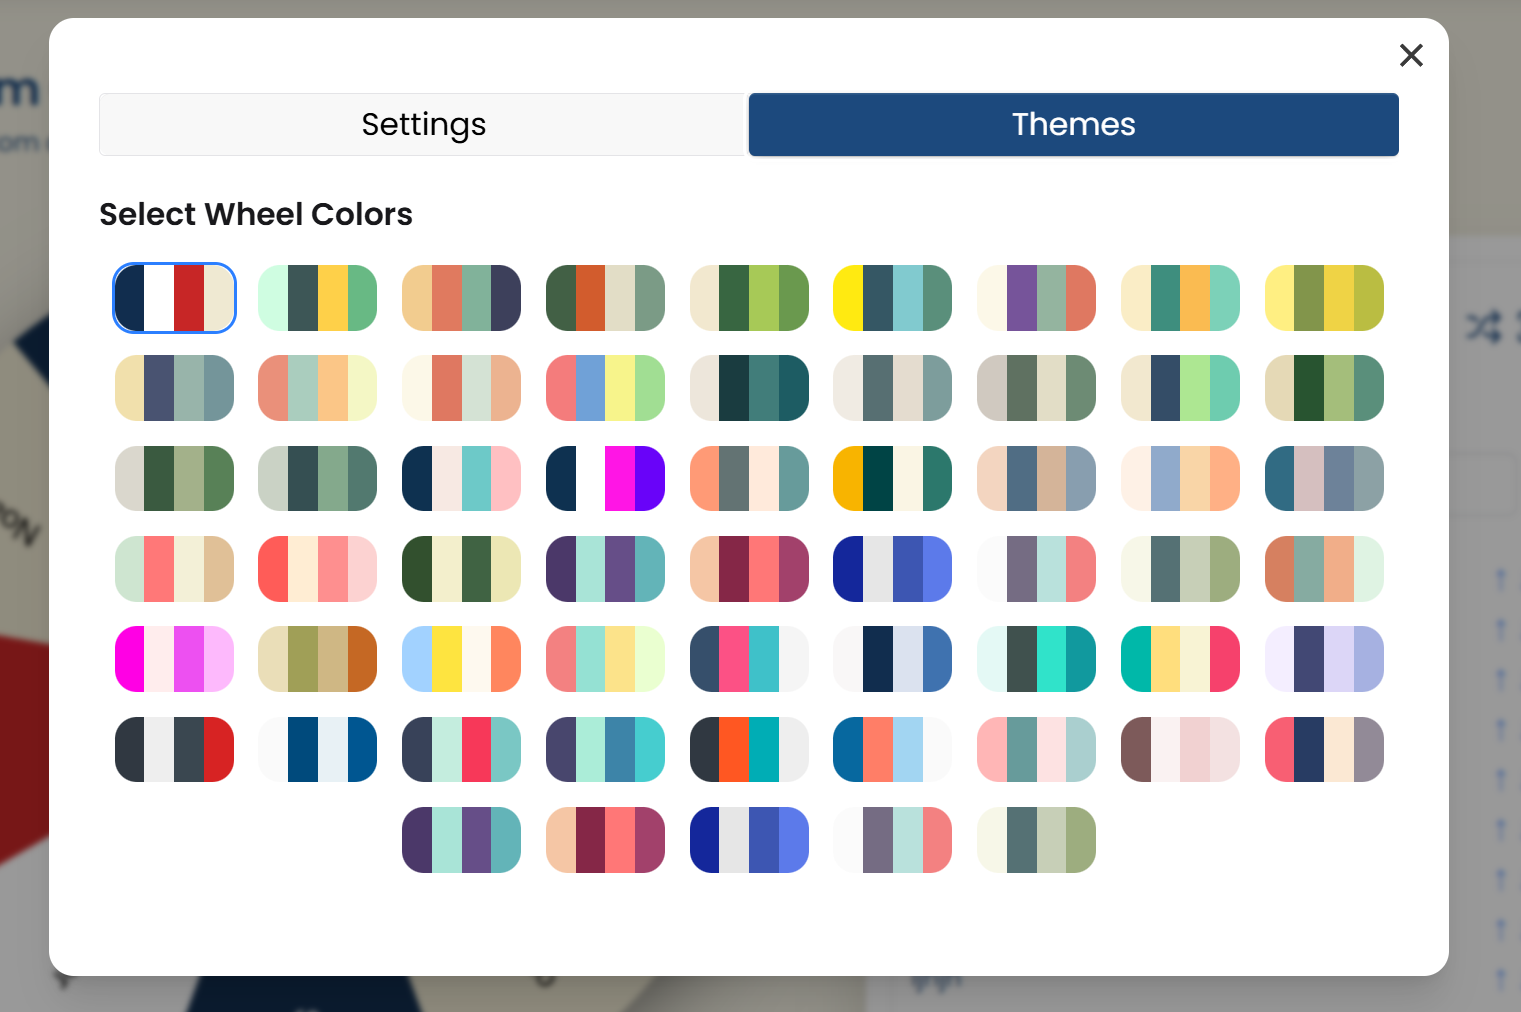Select the magenta and violet theme
This screenshot has width=1521, height=1012.
tap(174, 658)
